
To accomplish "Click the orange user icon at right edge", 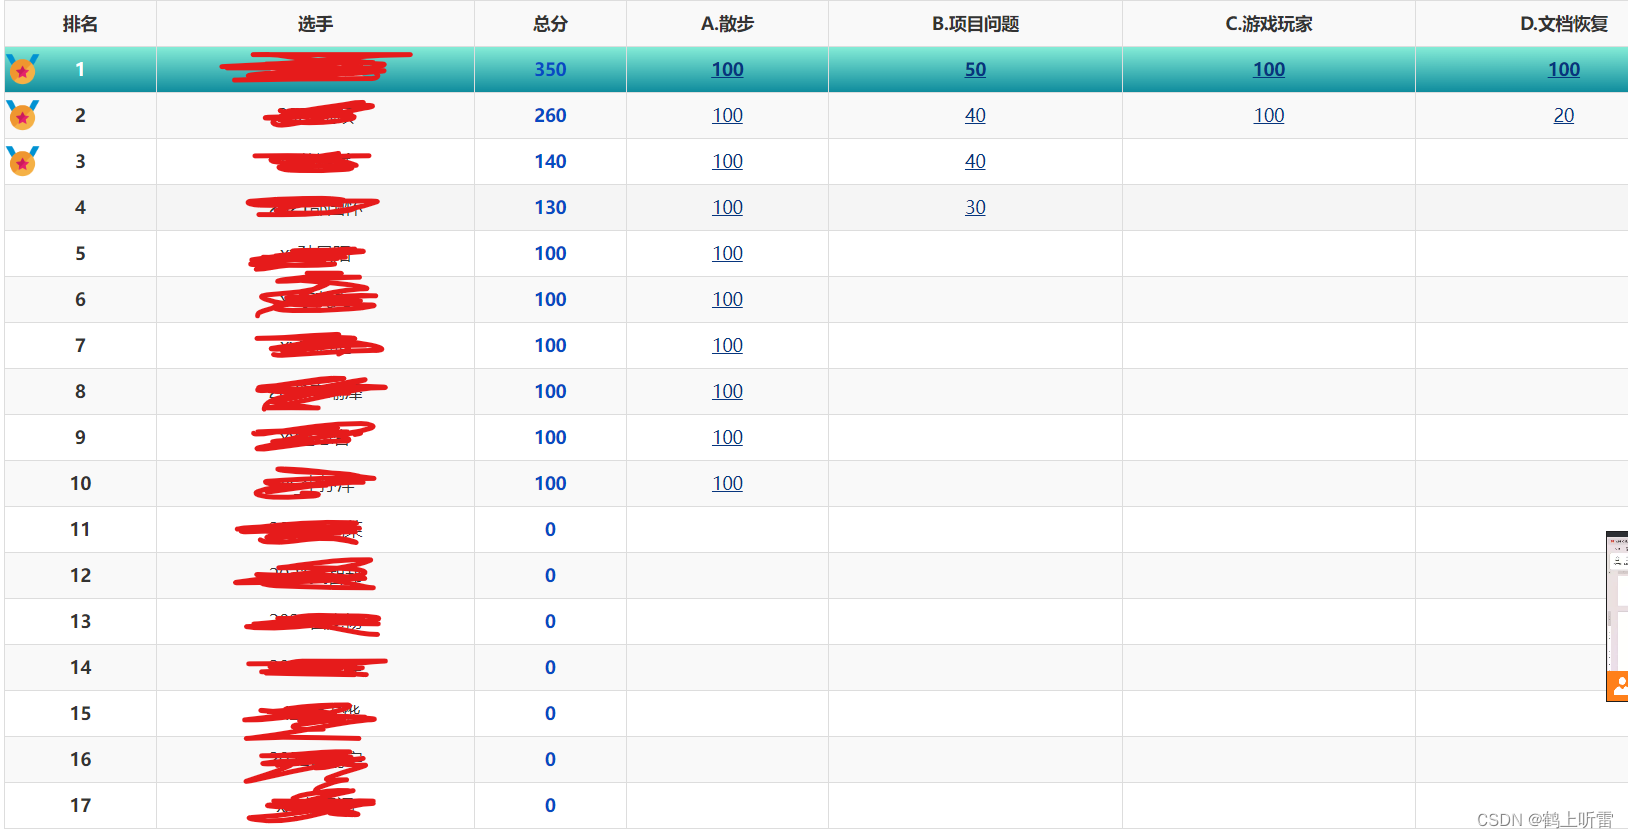I will (x=1618, y=686).
